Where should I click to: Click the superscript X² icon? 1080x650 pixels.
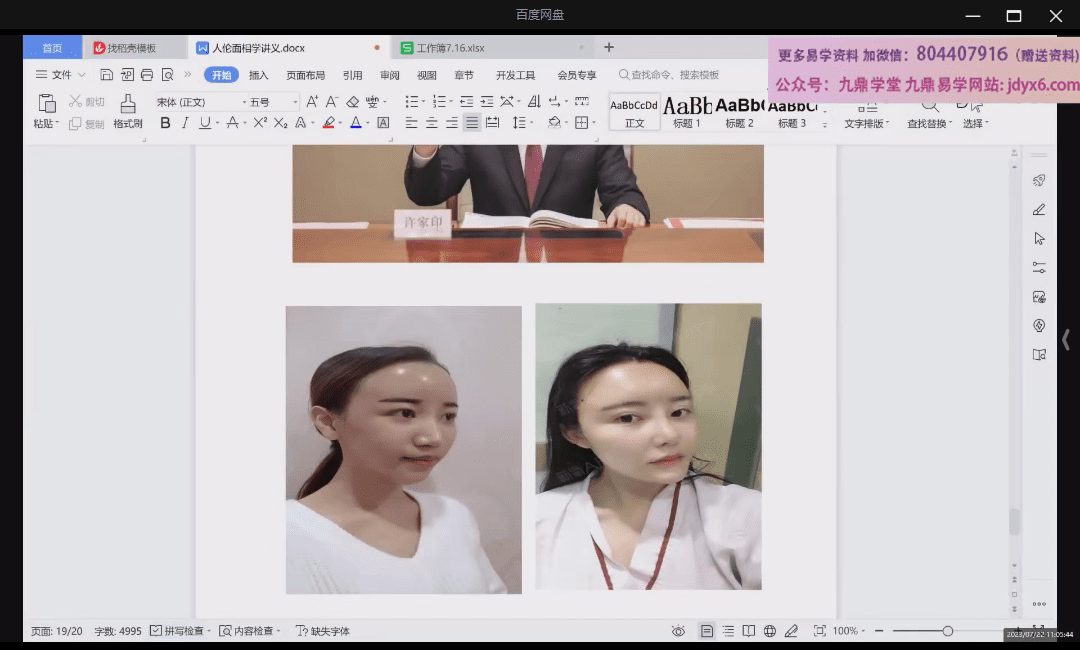pos(260,123)
